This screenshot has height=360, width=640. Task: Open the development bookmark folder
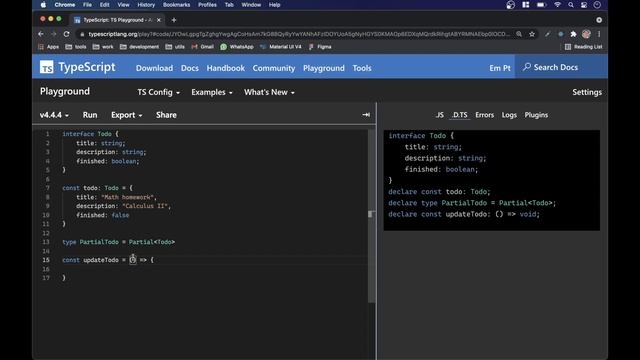click(x=139, y=47)
